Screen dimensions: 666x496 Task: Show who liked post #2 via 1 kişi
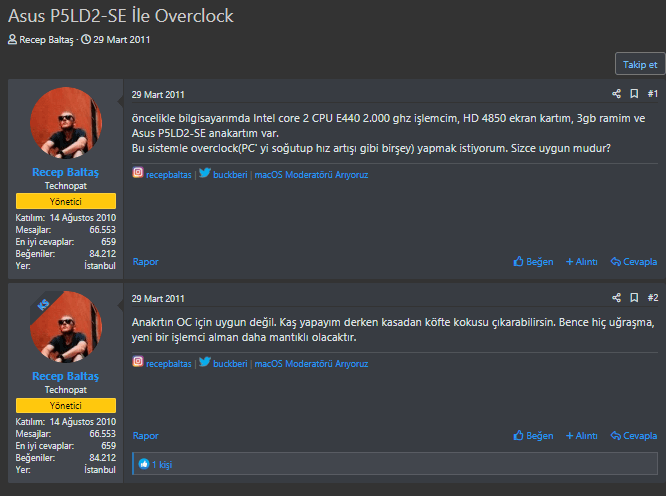tap(162, 465)
